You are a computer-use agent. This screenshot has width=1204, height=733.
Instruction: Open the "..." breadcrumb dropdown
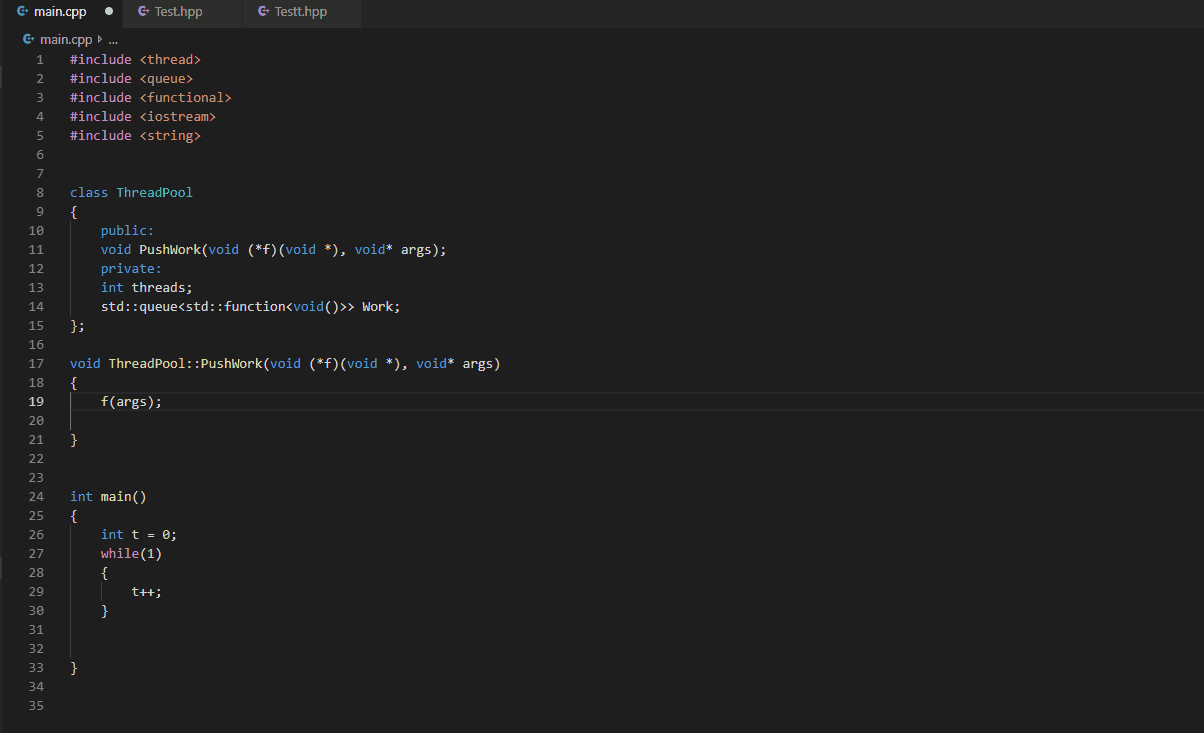coord(113,39)
